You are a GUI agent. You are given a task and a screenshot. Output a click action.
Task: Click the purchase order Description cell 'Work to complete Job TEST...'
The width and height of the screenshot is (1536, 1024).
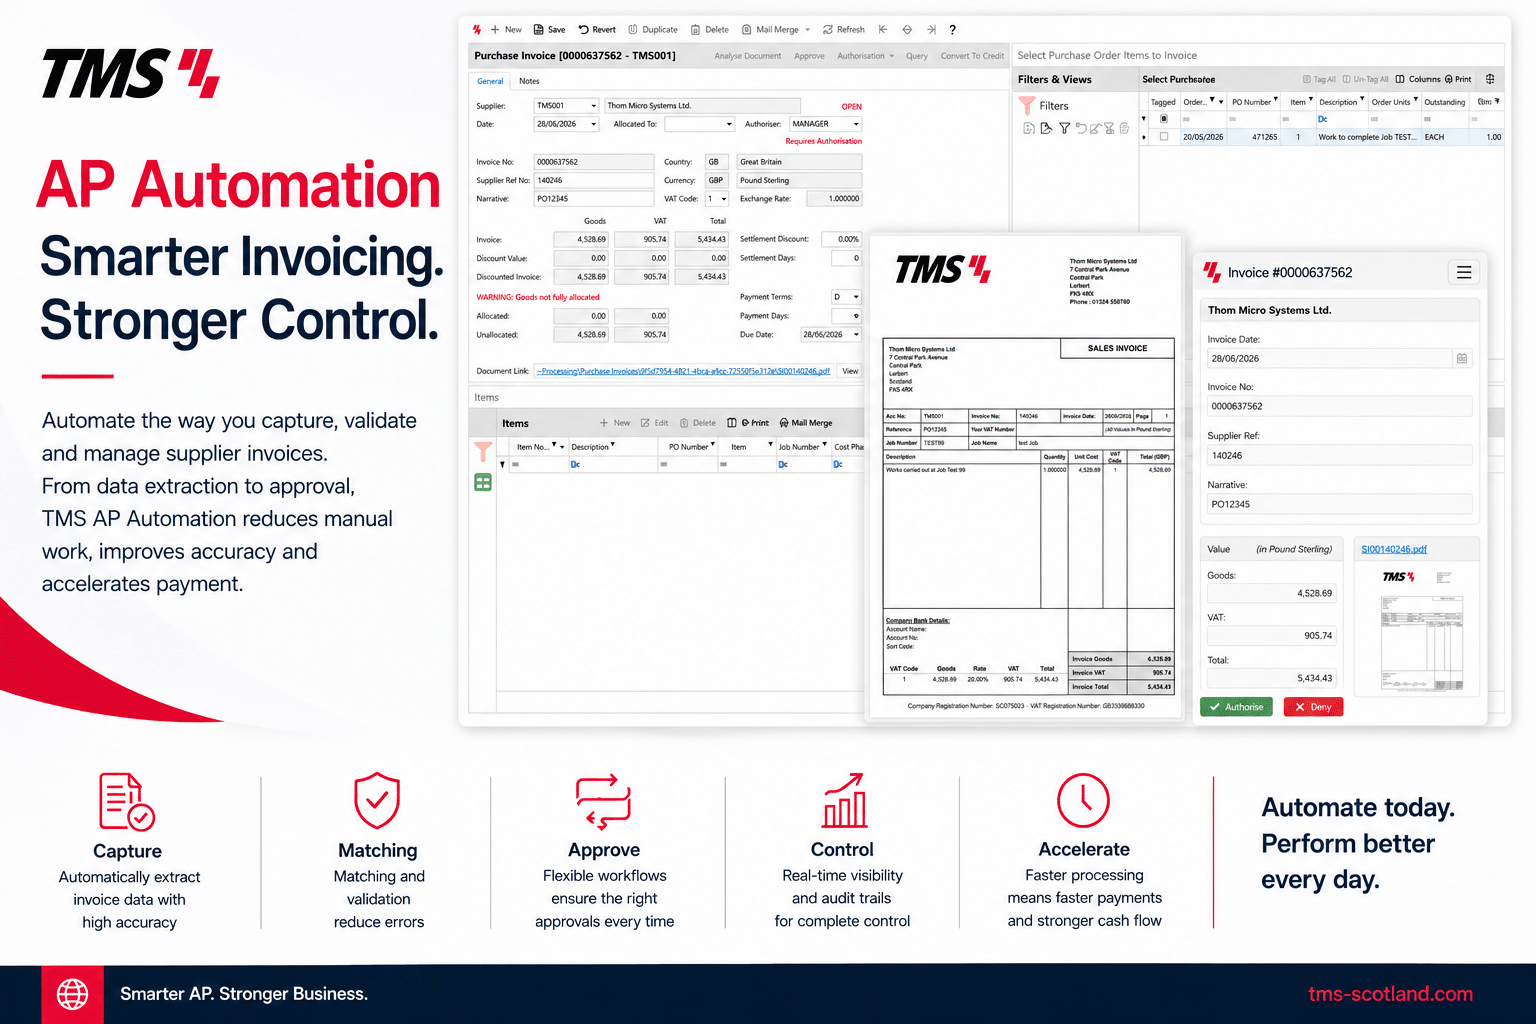click(x=1367, y=137)
